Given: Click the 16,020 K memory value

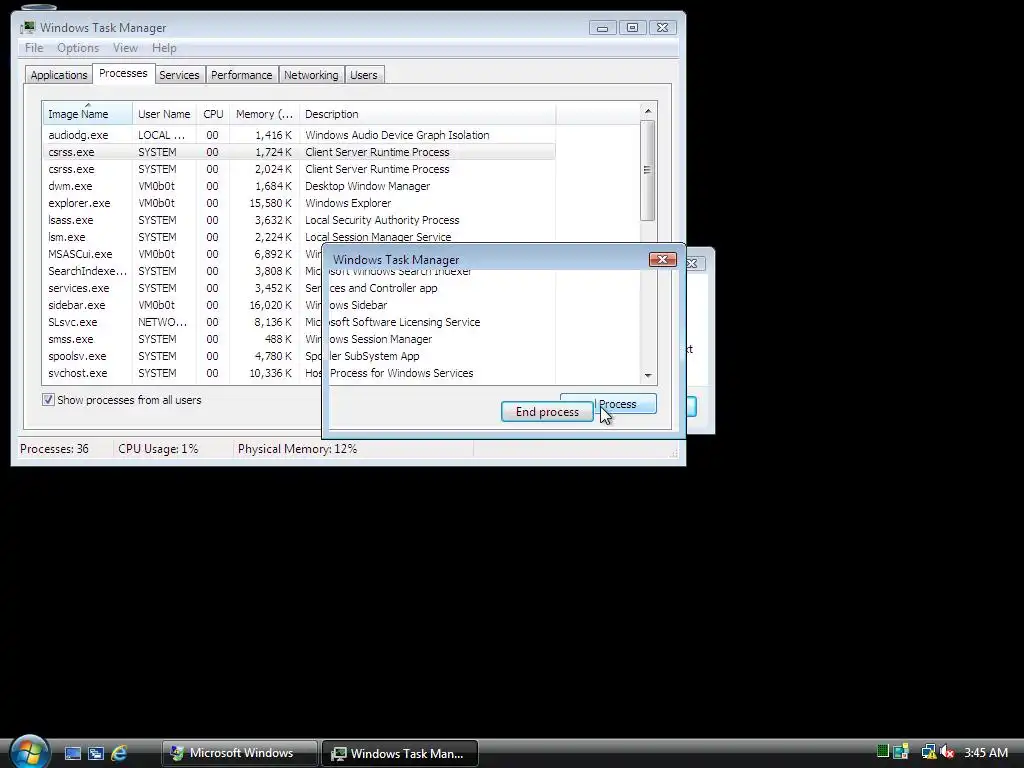Looking at the screenshot, I should tap(270, 304).
